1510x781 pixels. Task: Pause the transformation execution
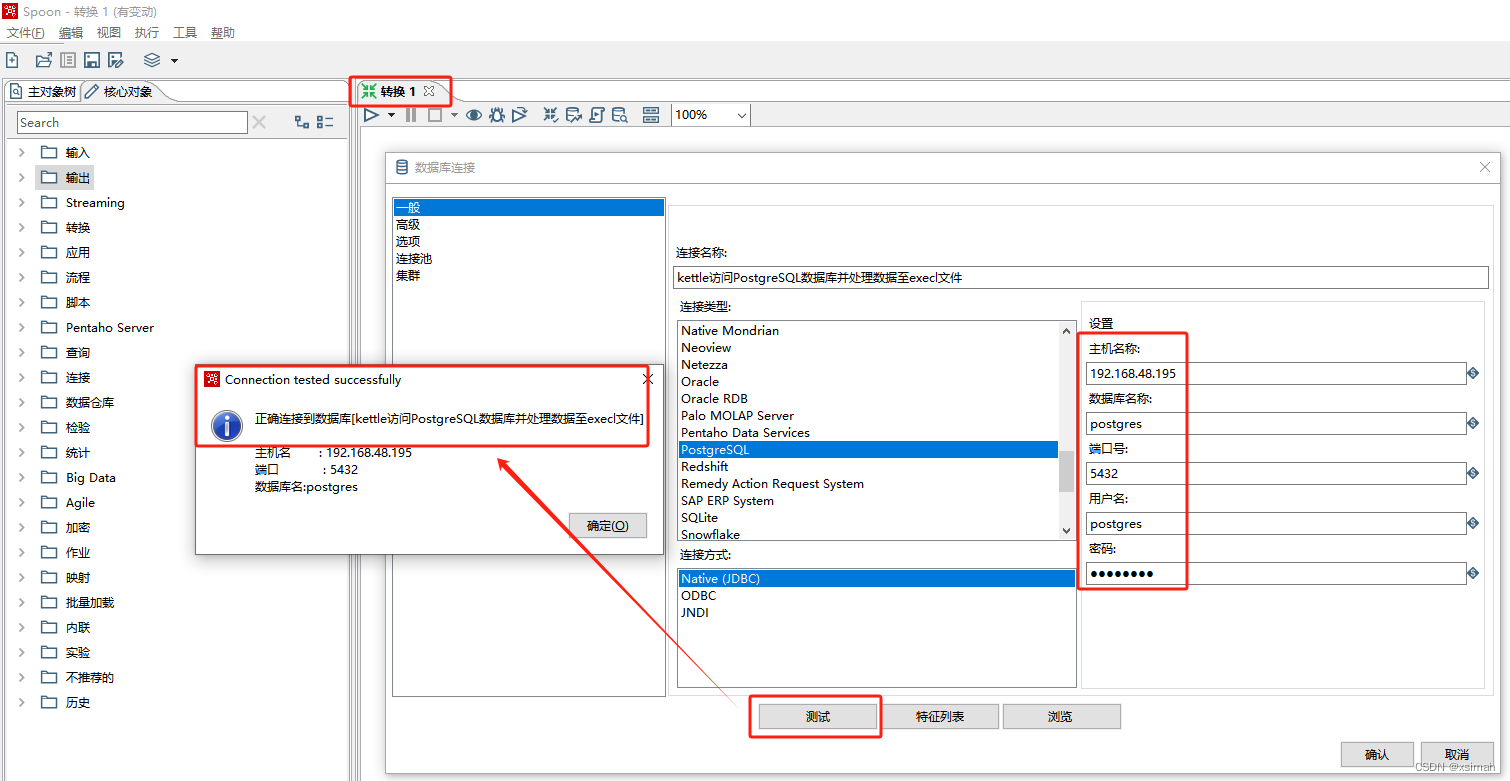click(x=411, y=114)
